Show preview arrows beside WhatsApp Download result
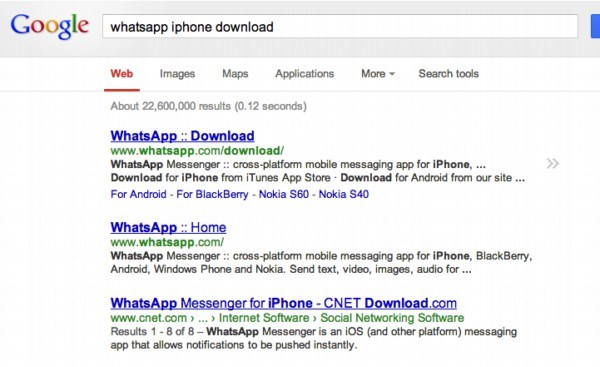Screen dimensions: 600x367 point(553,164)
